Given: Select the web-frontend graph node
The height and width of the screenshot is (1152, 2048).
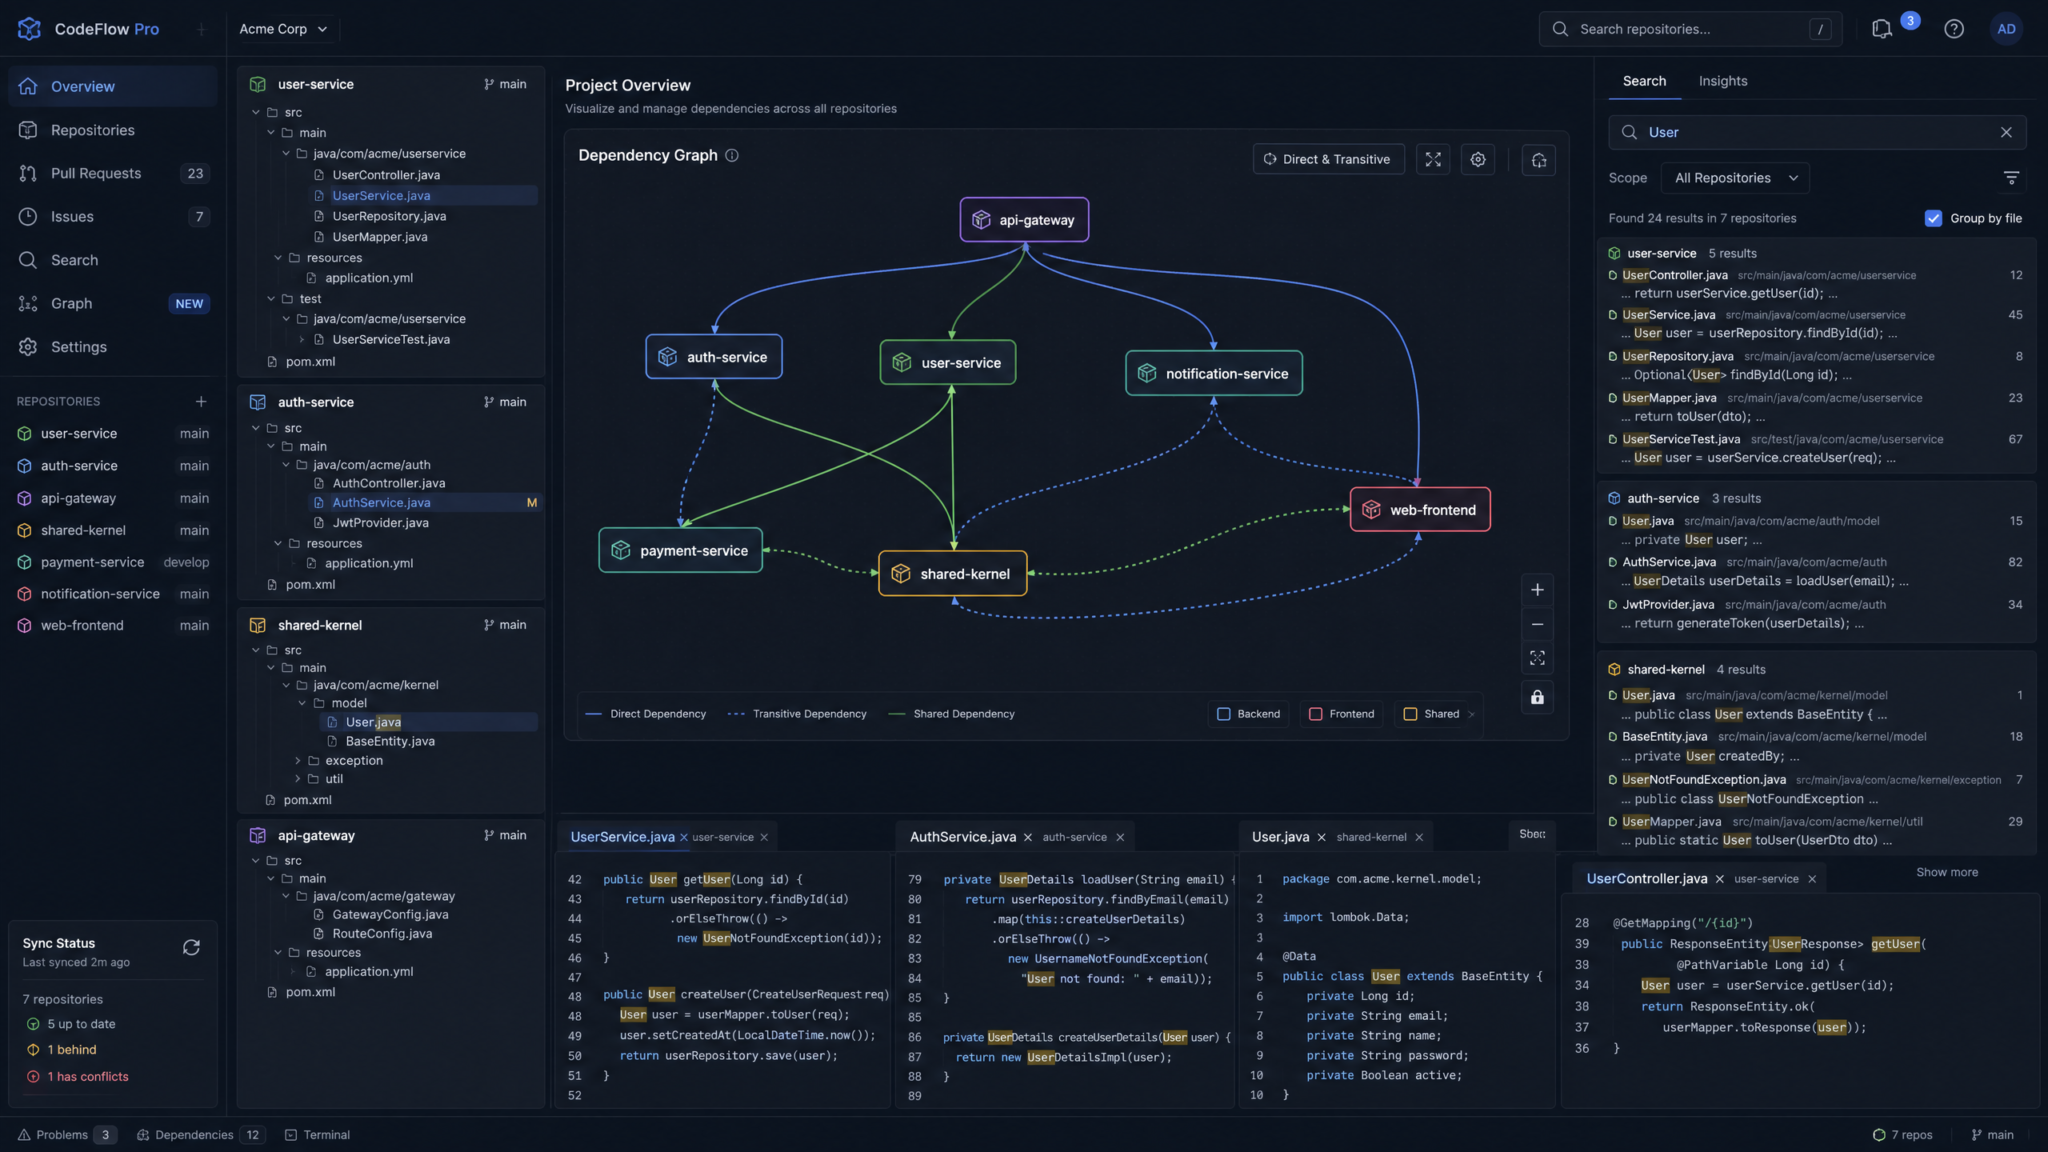Looking at the screenshot, I should (1420, 510).
